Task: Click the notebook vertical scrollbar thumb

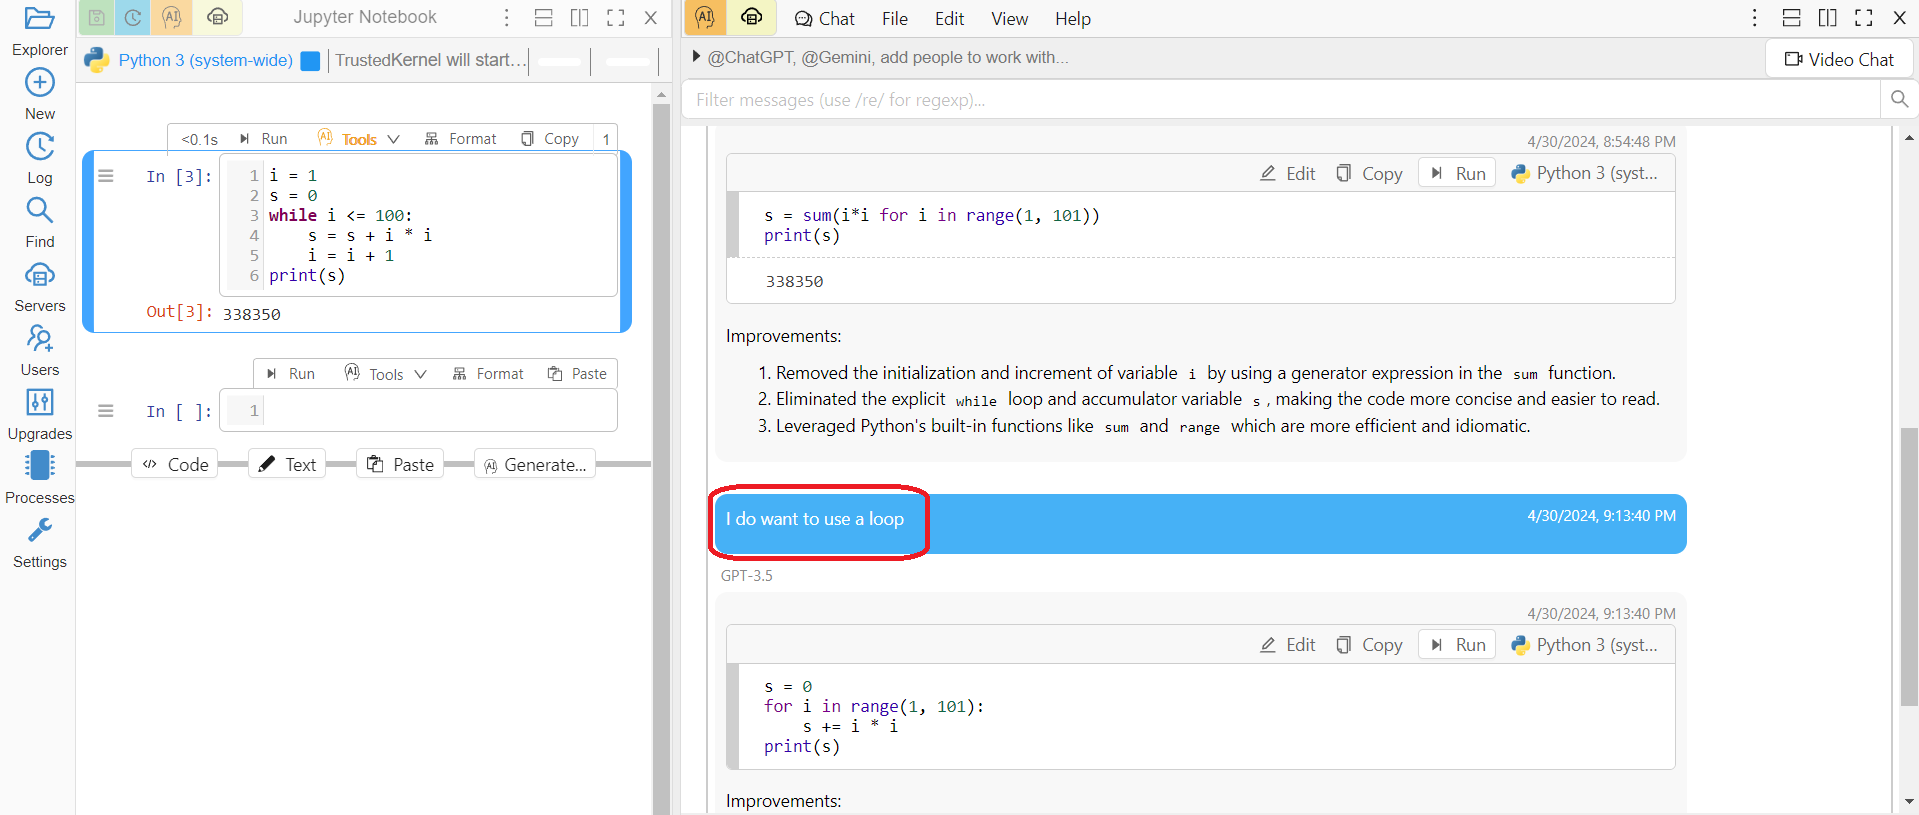Action: pos(661,450)
